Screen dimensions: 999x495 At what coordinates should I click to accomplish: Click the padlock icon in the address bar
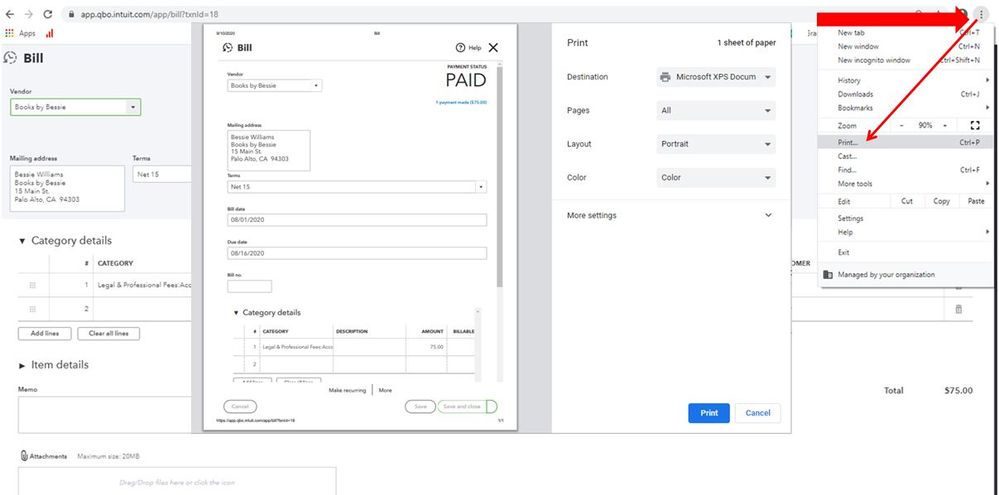click(x=71, y=14)
